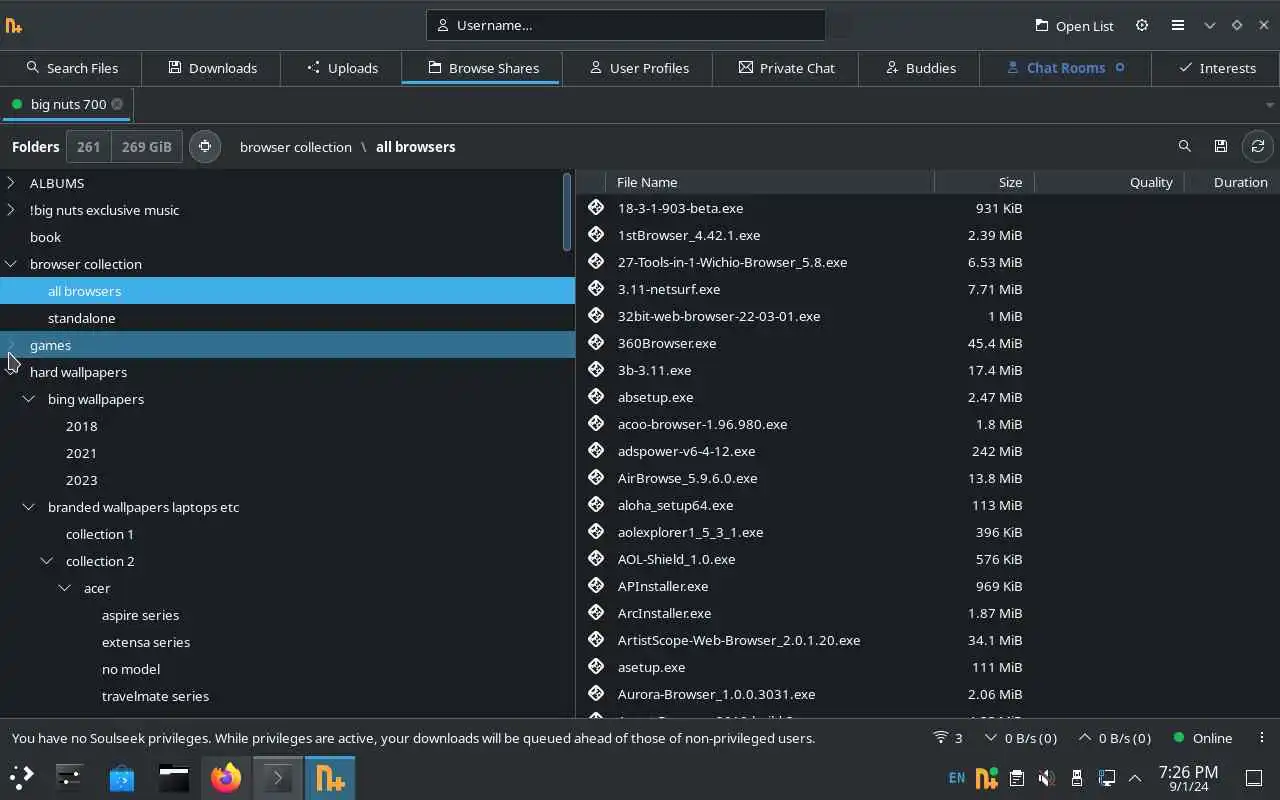The image size is (1280, 800).
Task: Switch to the Interests tab
Action: point(1216,68)
